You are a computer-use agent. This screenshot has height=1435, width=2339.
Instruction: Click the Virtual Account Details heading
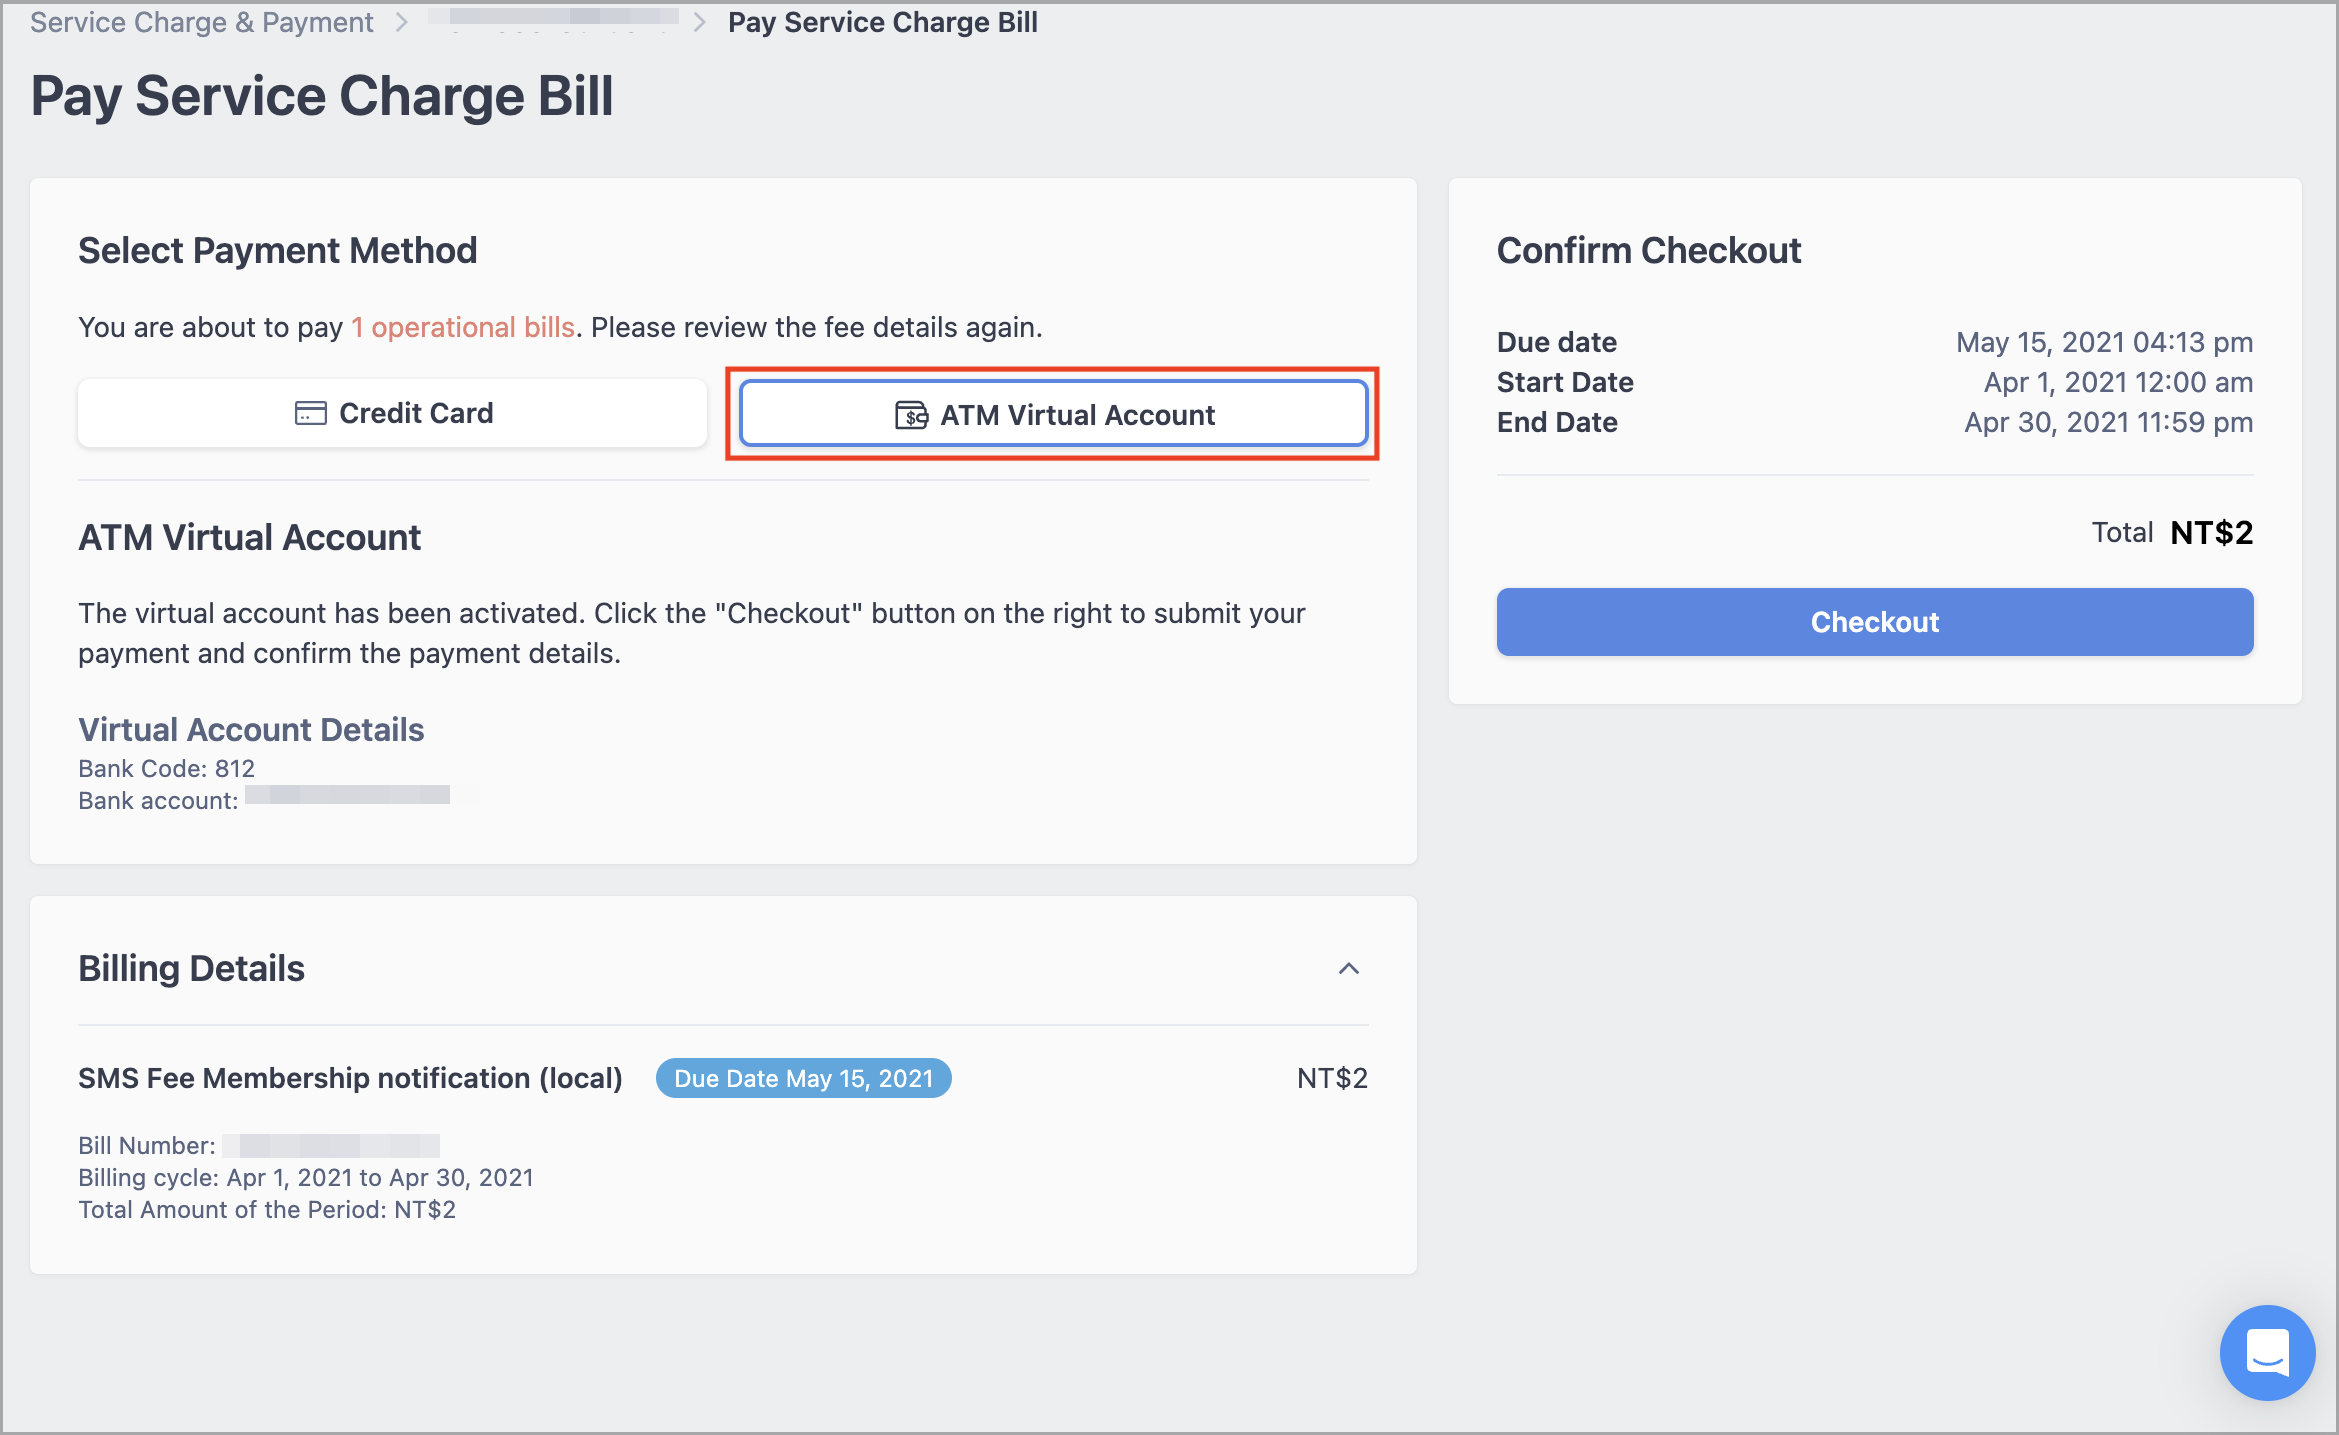pyautogui.click(x=251, y=729)
